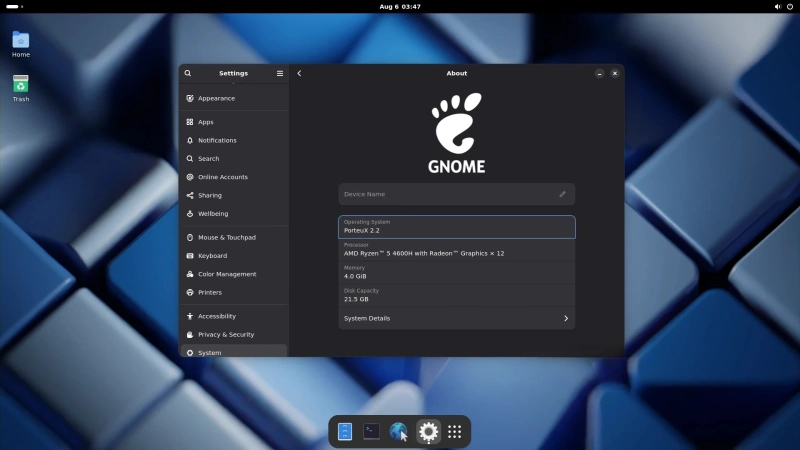Viewport: 800px width, 450px height.
Task: Click the workspace indicator in the top bar
Action: pyautogui.click(x=14, y=7)
